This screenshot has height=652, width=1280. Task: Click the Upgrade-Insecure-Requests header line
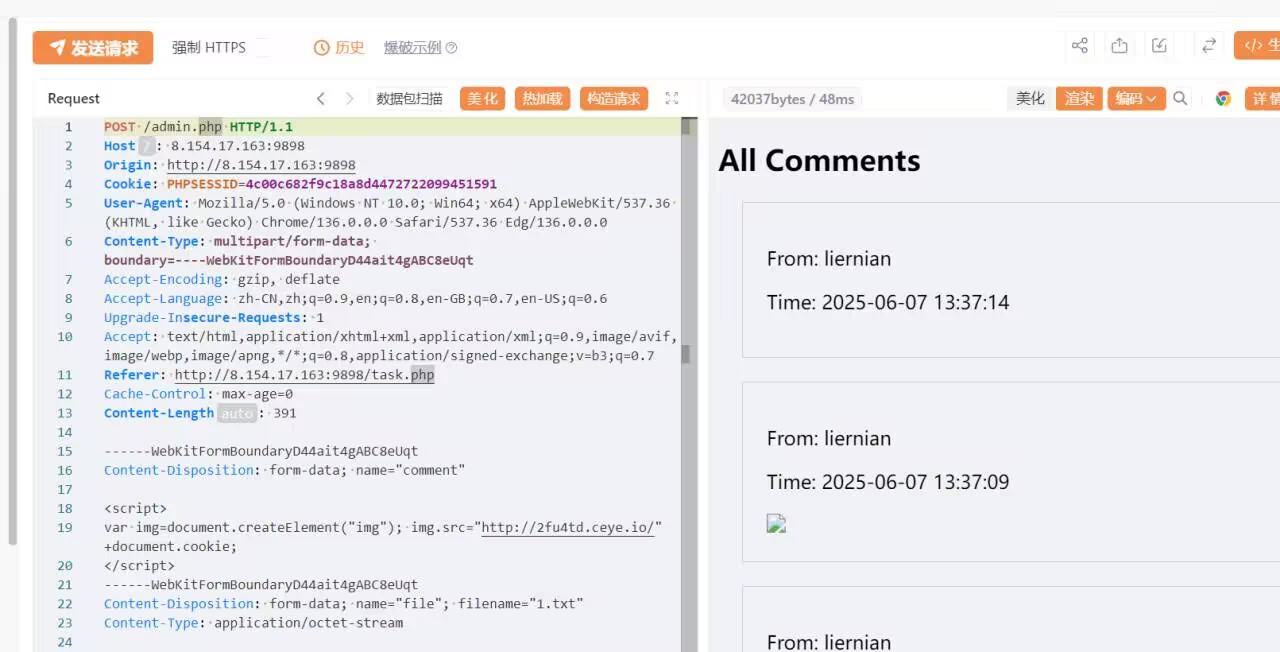tap(214, 318)
